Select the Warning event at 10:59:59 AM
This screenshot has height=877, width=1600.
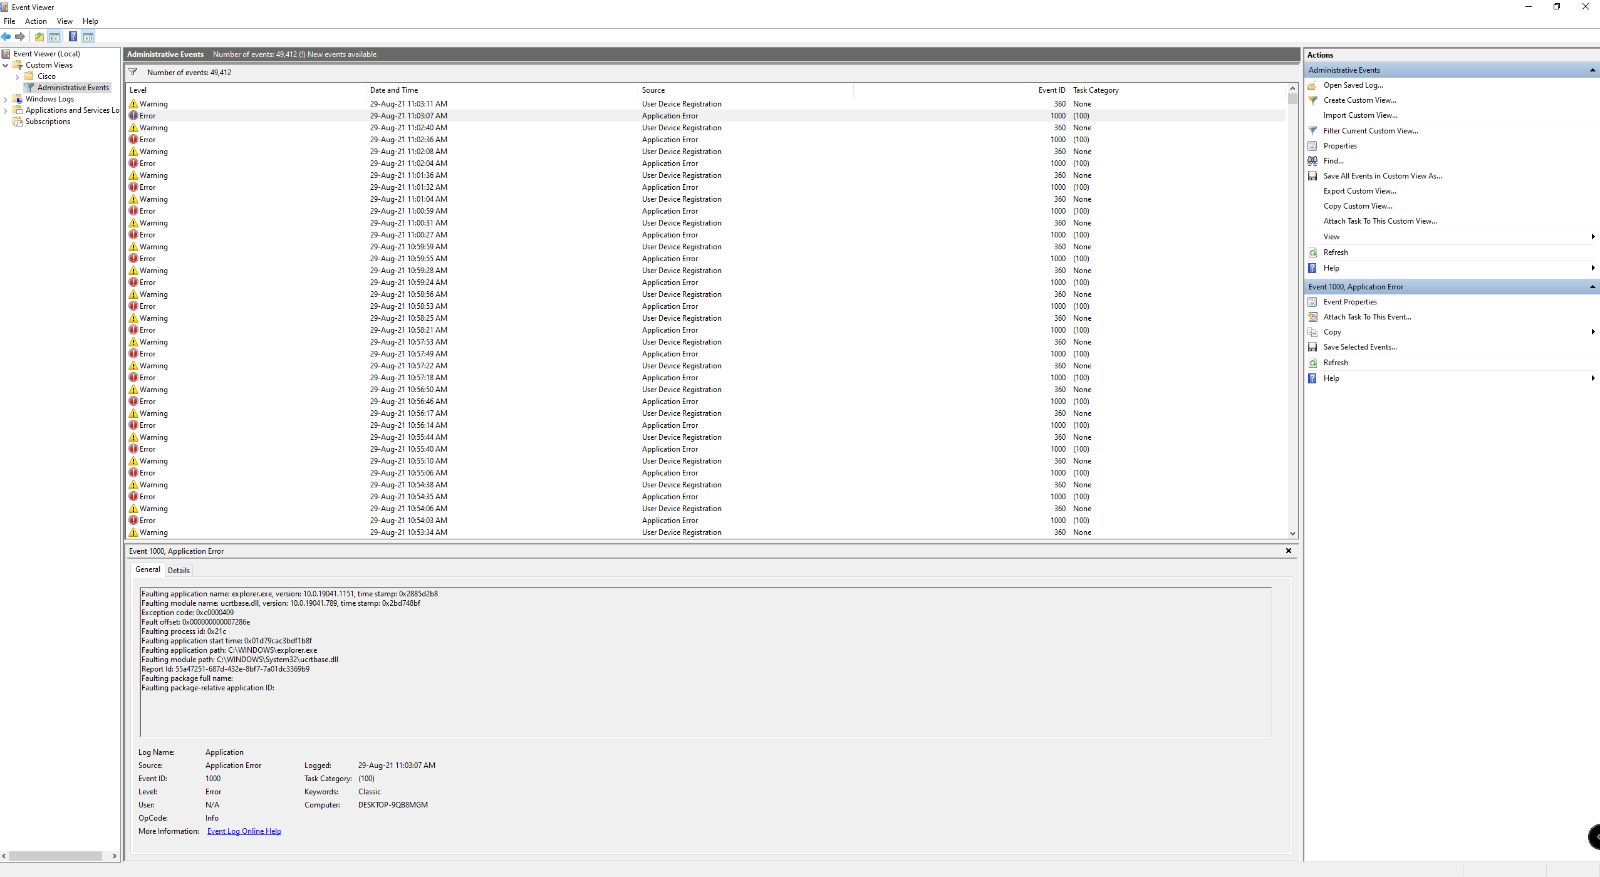(x=706, y=247)
